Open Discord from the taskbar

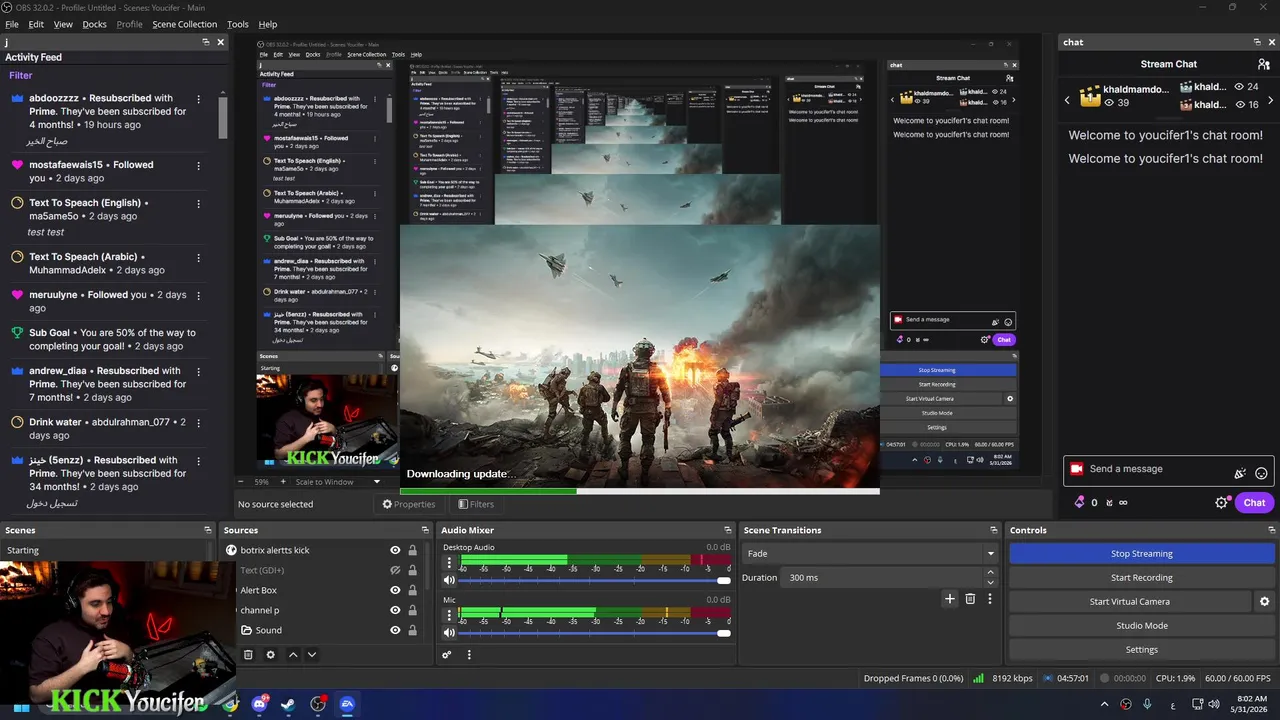click(260, 704)
